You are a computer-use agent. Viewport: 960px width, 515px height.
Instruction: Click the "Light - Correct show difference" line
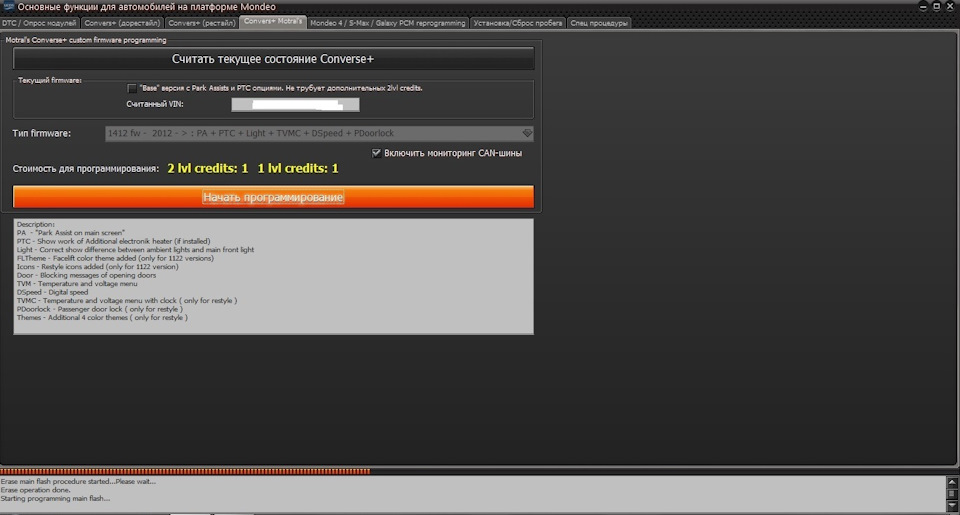click(x=135, y=250)
